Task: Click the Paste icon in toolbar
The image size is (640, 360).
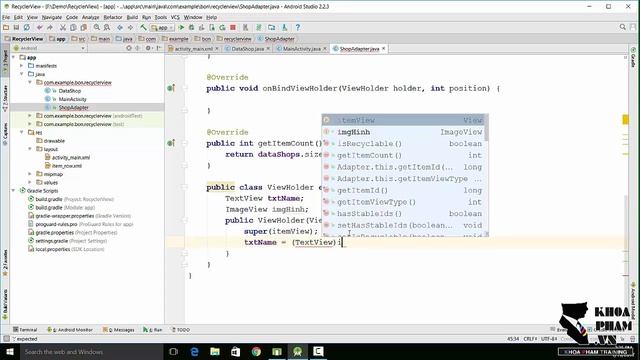Action: pos(84,27)
